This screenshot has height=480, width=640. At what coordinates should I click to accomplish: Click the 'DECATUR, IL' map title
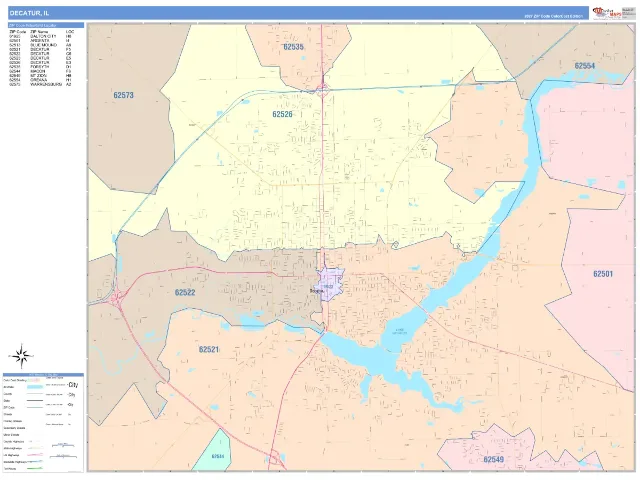click(29, 13)
